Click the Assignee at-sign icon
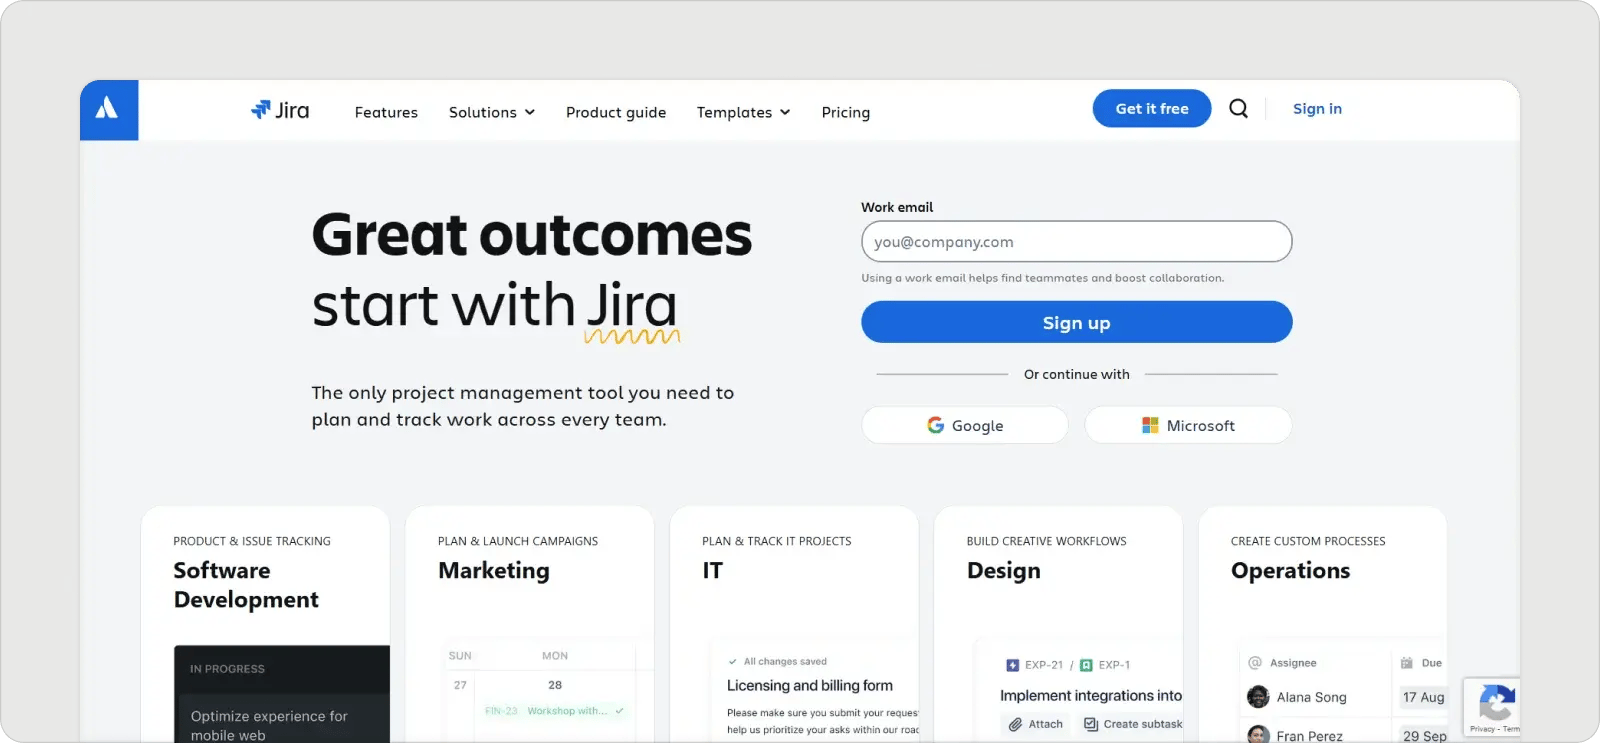 click(x=1255, y=662)
